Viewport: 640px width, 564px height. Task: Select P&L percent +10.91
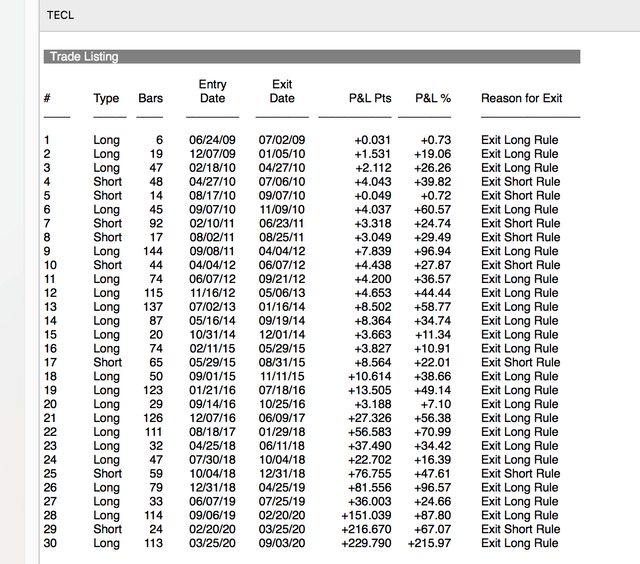(433, 348)
